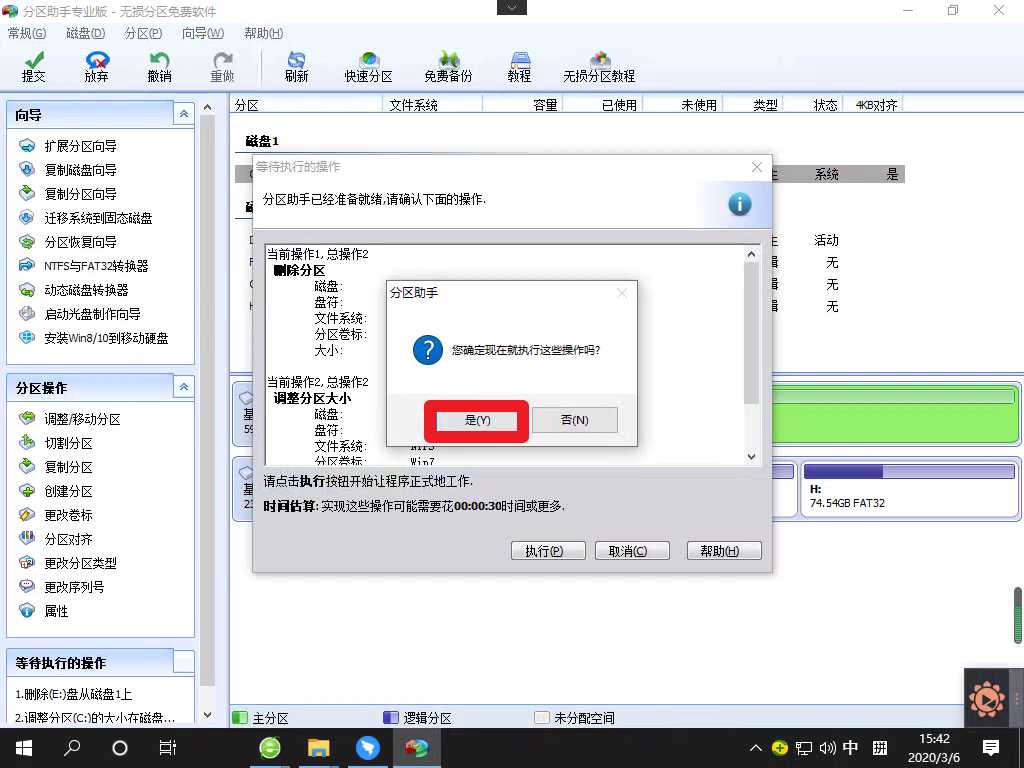Click the 撤销 (Undo) toolbar icon
Screen dimensions: 1024x768
159,66
